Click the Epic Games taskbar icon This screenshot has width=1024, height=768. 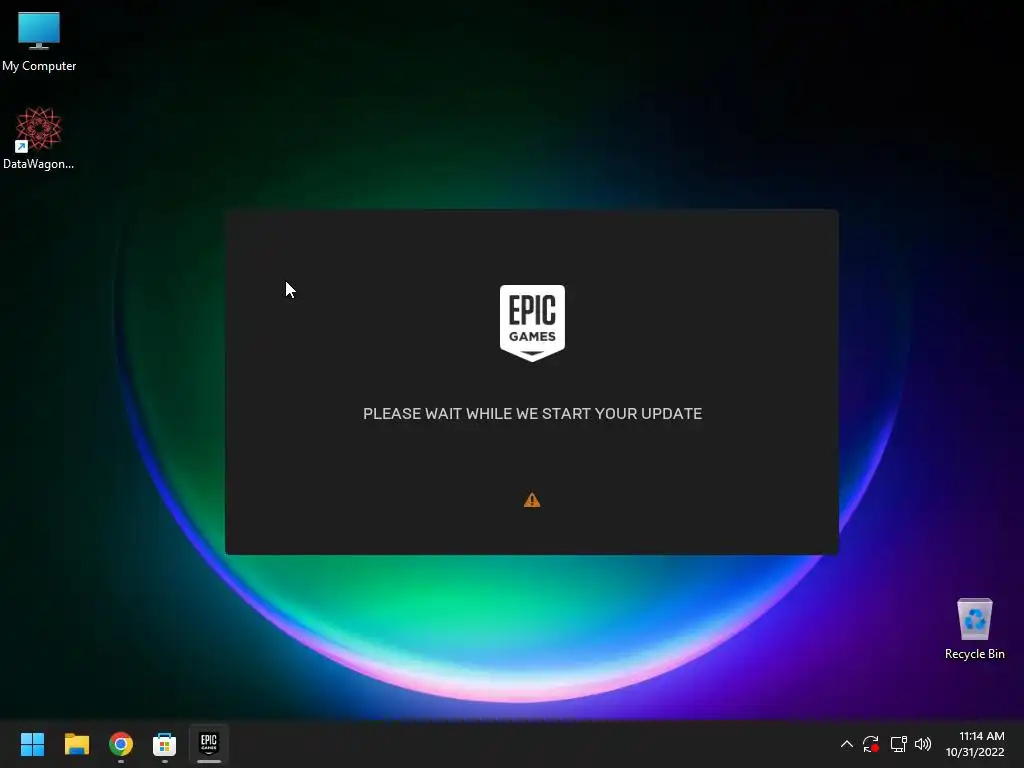point(209,743)
